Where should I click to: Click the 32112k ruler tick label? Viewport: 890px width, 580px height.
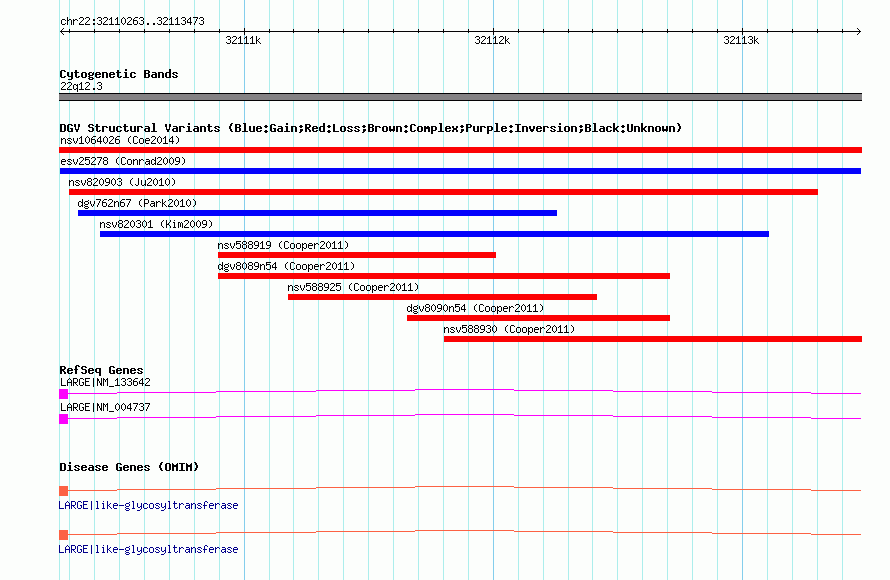click(x=492, y=40)
